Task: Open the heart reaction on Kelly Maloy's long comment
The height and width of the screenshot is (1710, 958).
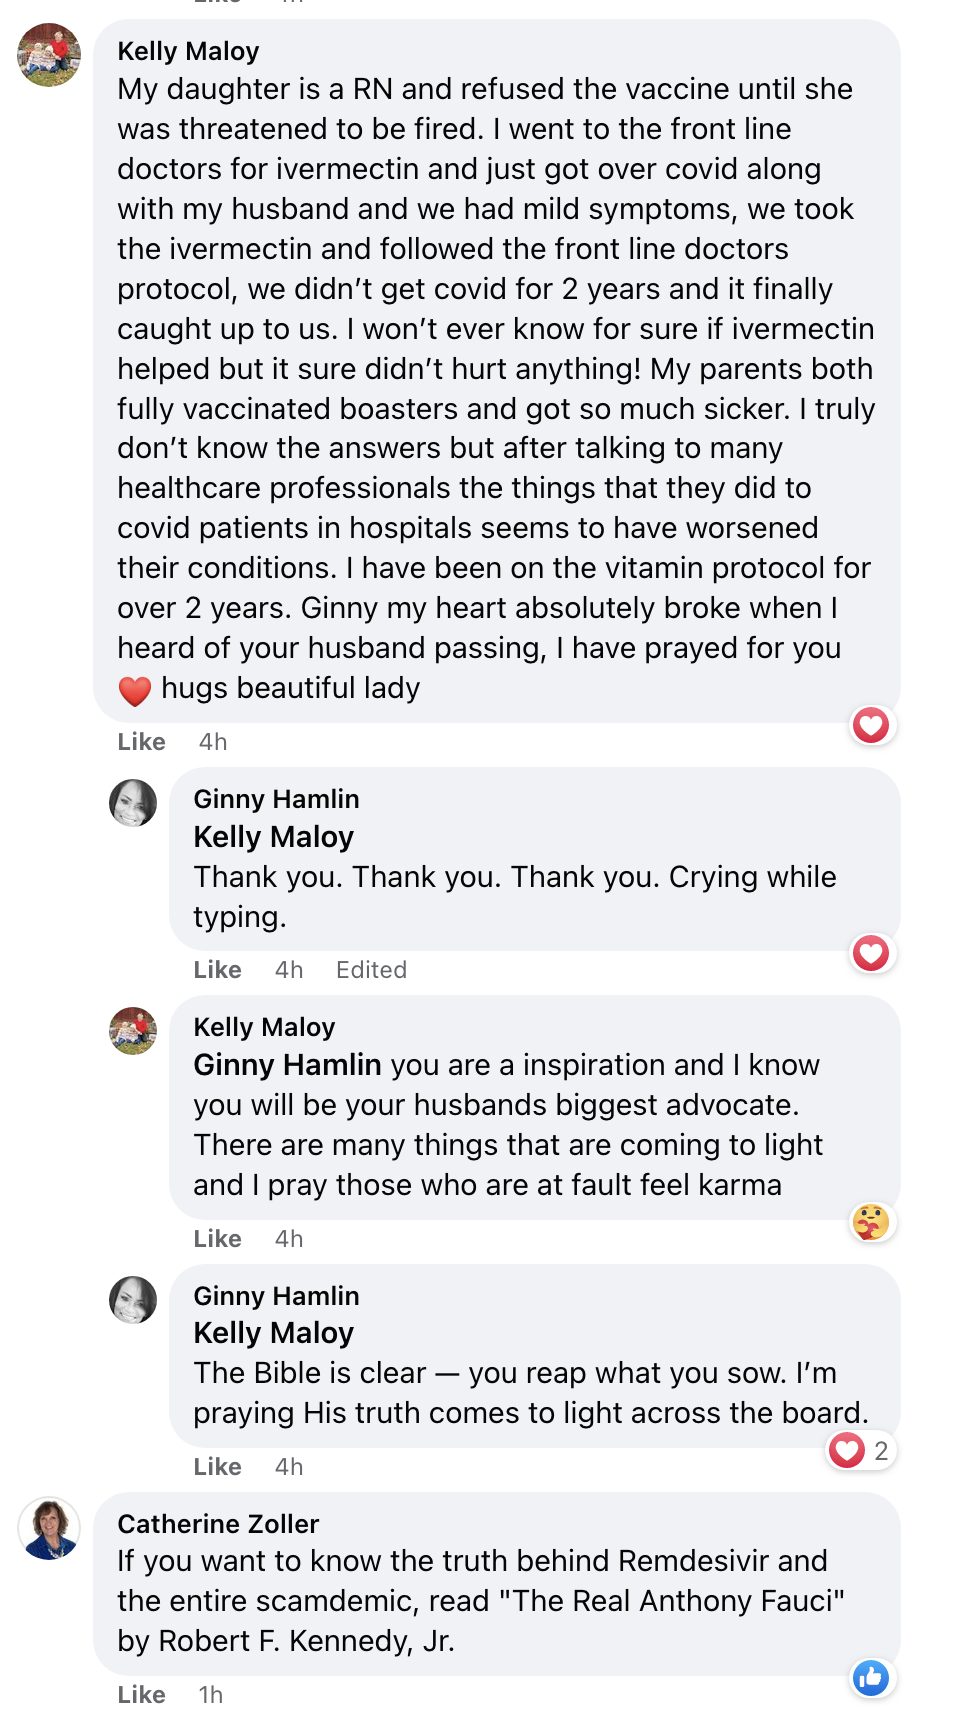Action: pyautogui.click(x=871, y=725)
